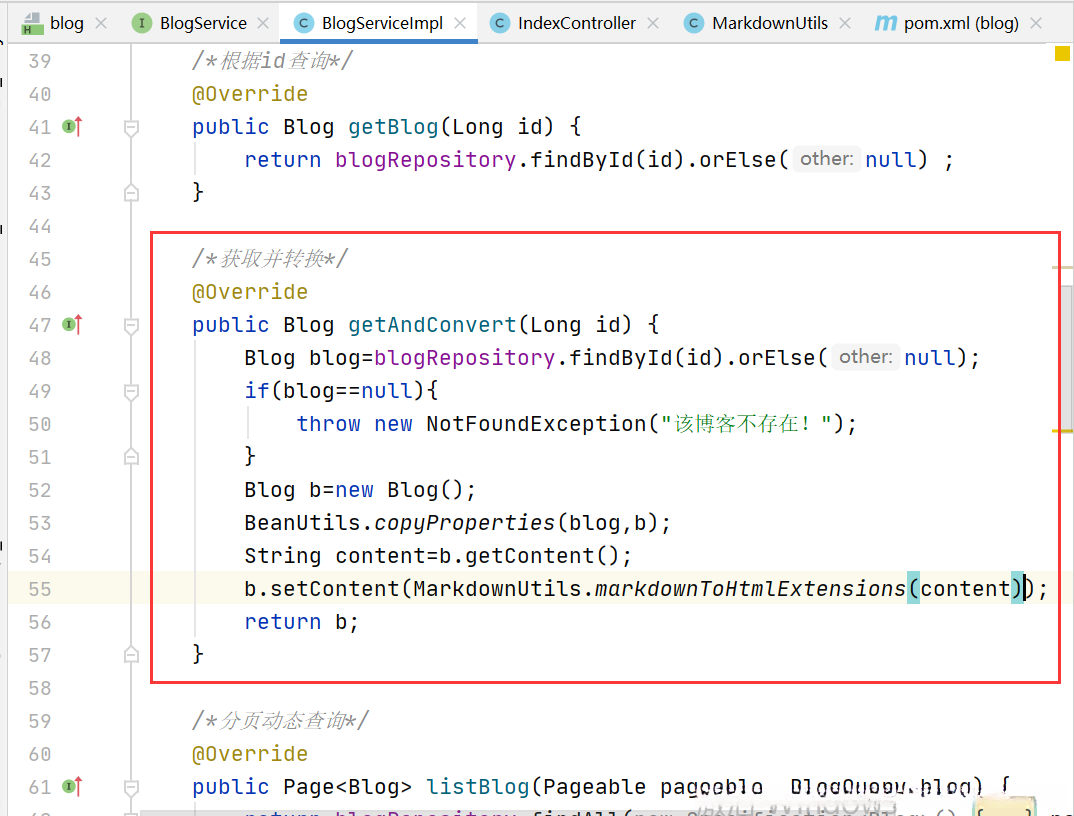Click the class icon on MarkdownUtils tab
Screen dimensions: 1074x816
(x=694, y=23)
